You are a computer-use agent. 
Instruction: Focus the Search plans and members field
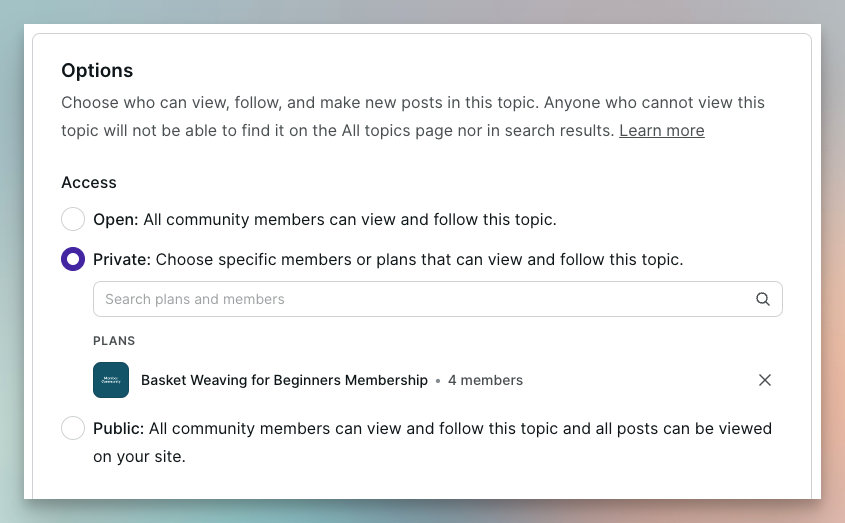[420, 299]
